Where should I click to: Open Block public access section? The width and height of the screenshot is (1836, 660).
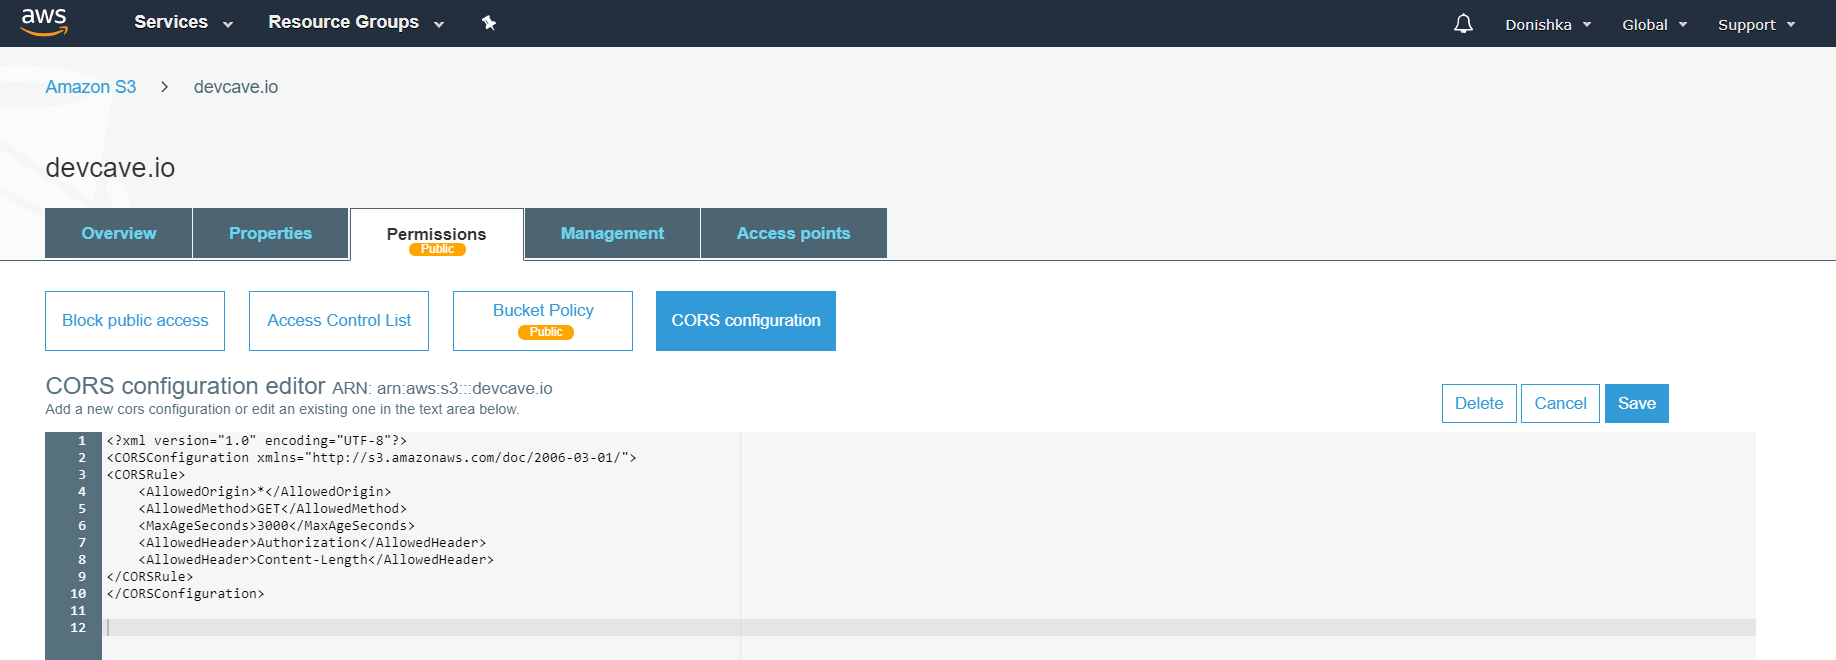pos(135,321)
